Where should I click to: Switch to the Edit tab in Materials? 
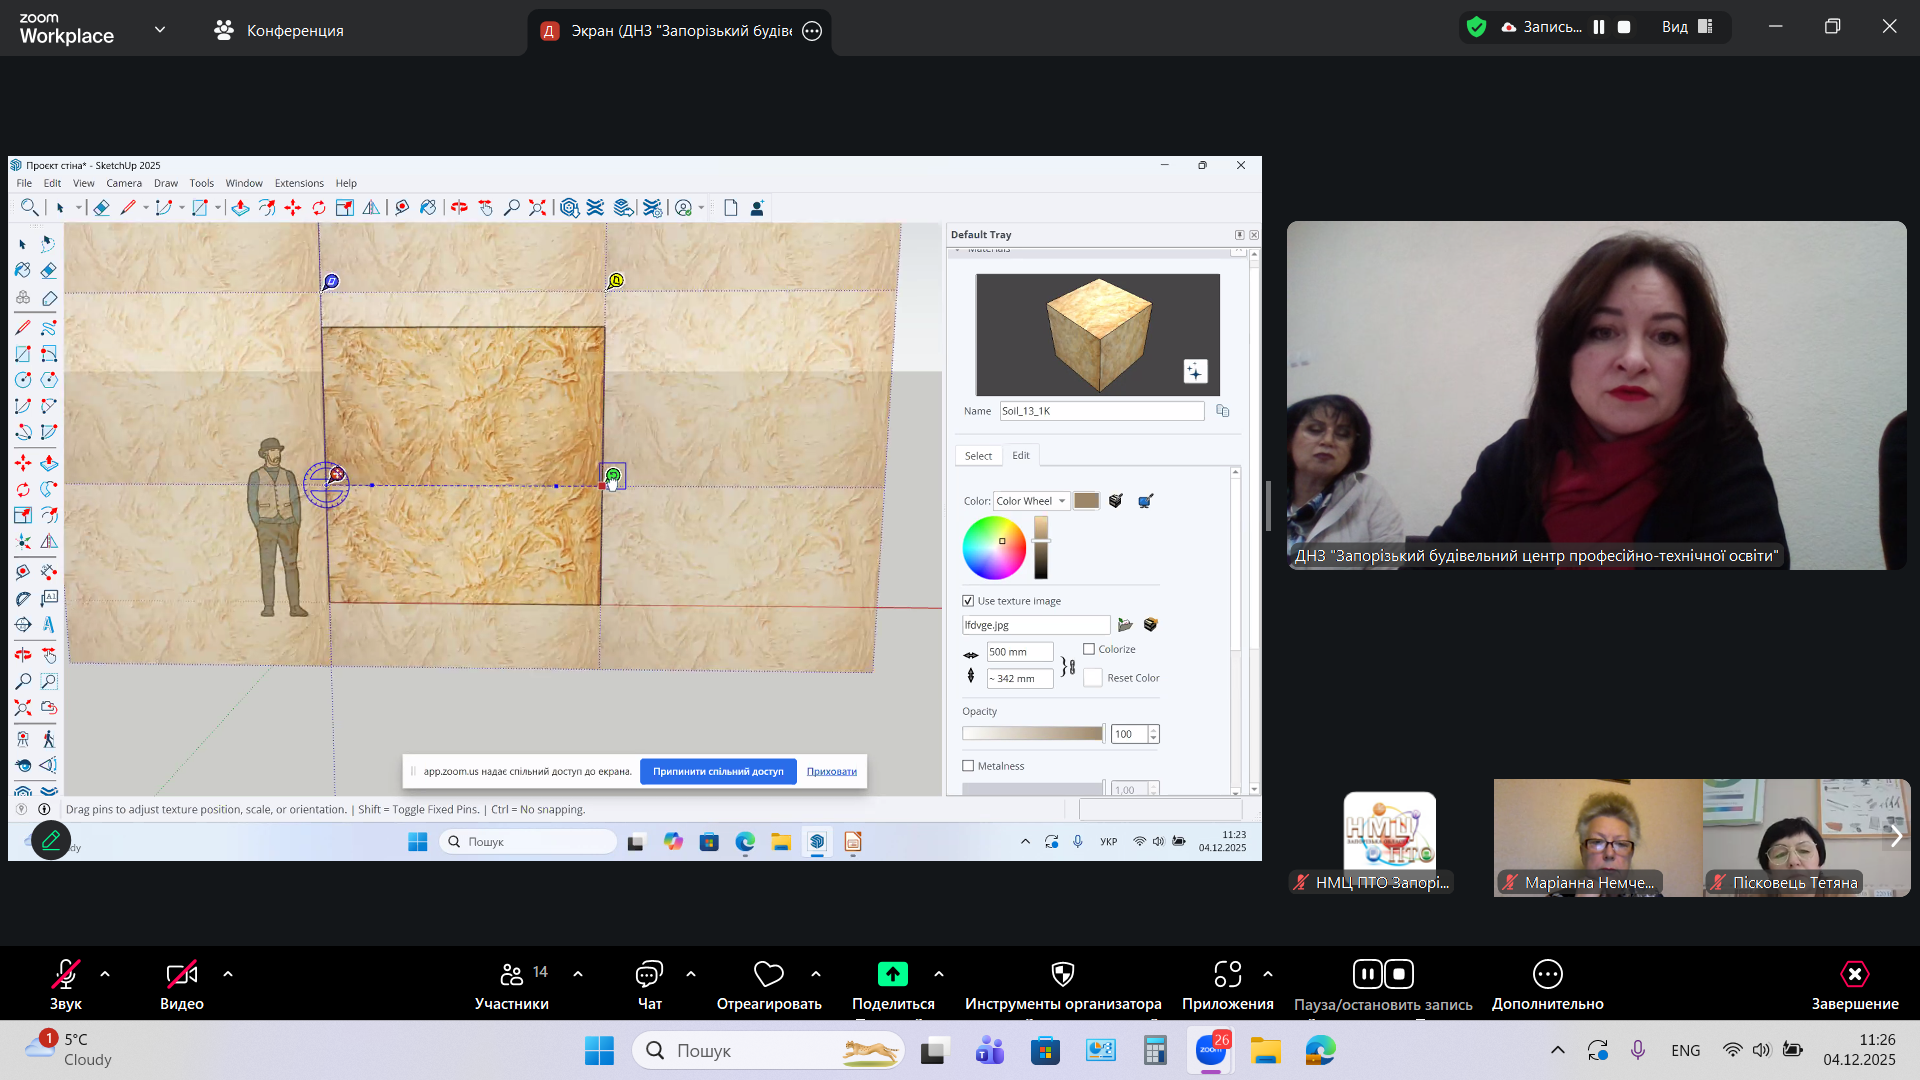pyautogui.click(x=1021, y=455)
